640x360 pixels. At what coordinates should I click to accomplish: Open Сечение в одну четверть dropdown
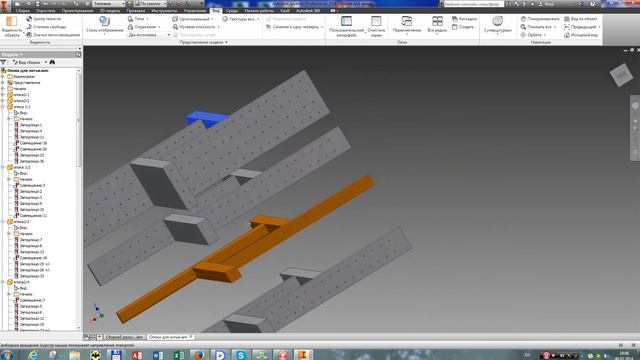(x=294, y=27)
